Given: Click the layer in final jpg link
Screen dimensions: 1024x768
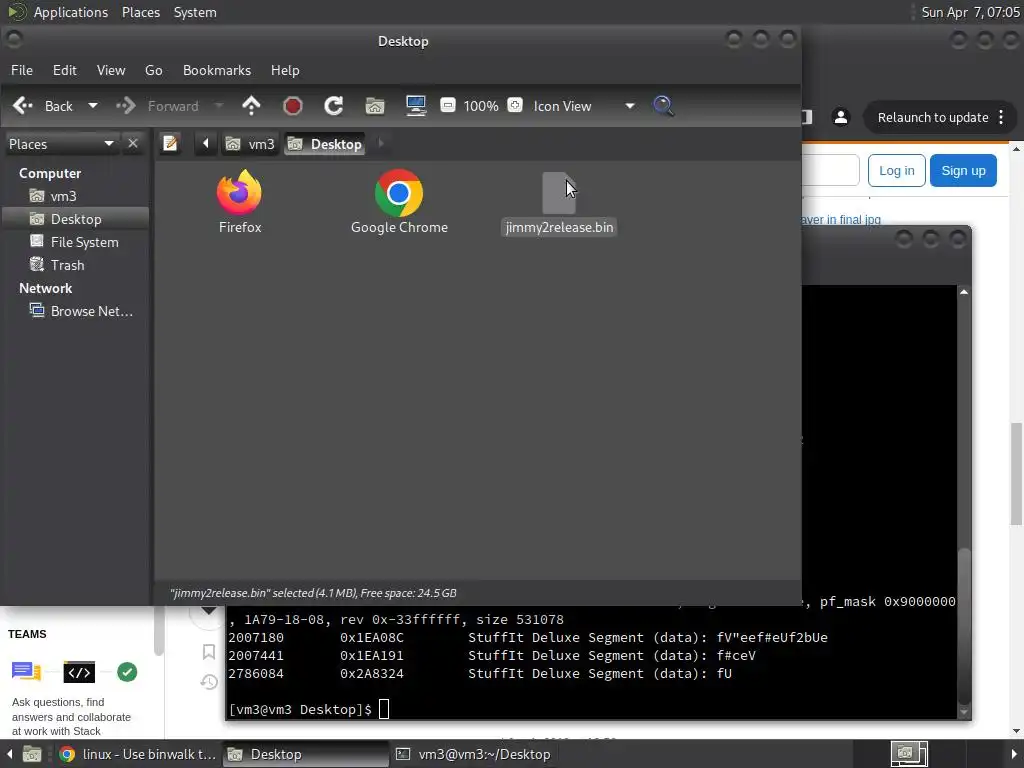Looking at the screenshot, I should pos(841,219).
